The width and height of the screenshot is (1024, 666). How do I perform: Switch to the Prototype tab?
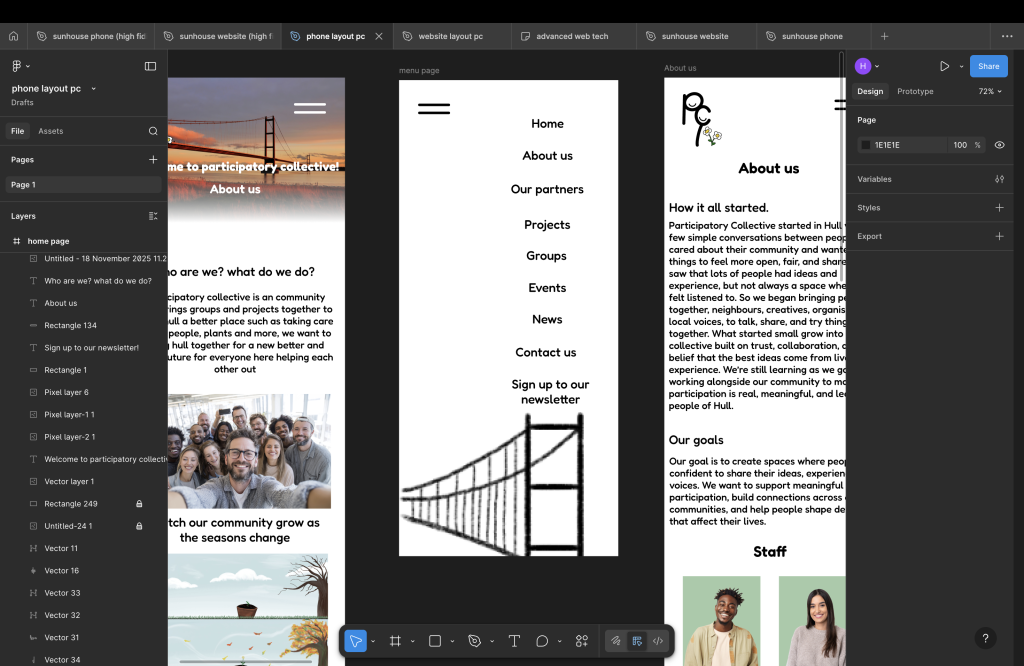coord(914,91)
